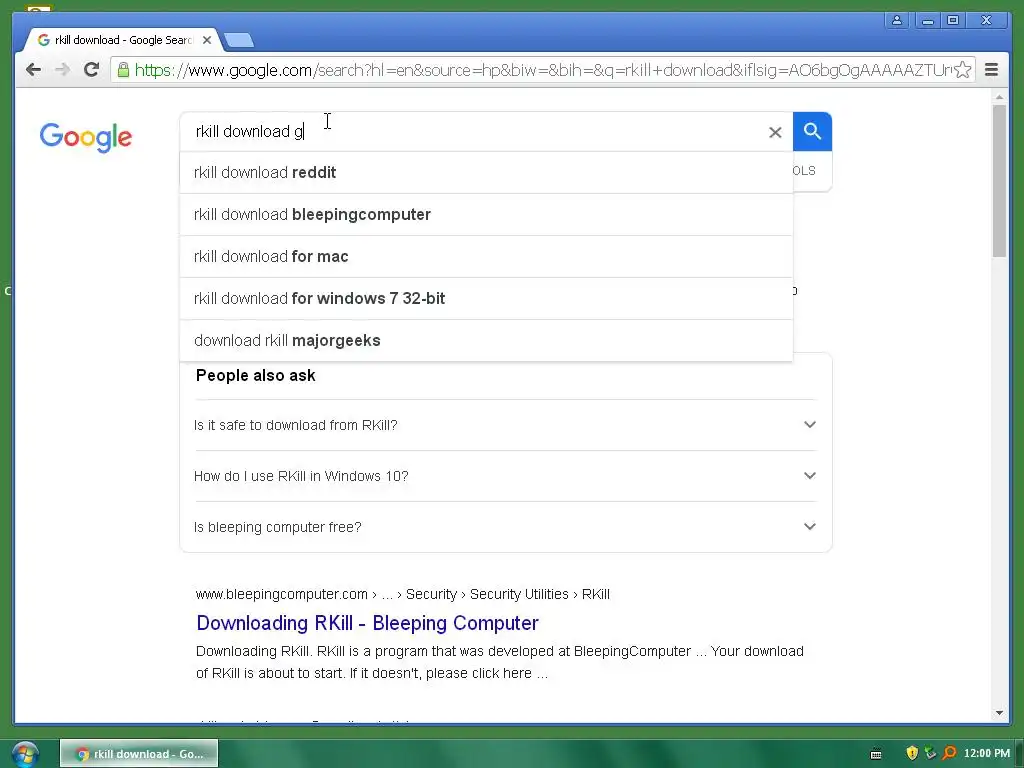Screen dimensions: 1024x768
Task: Open the security shield tray icon
Action: [x=912, y=753]
